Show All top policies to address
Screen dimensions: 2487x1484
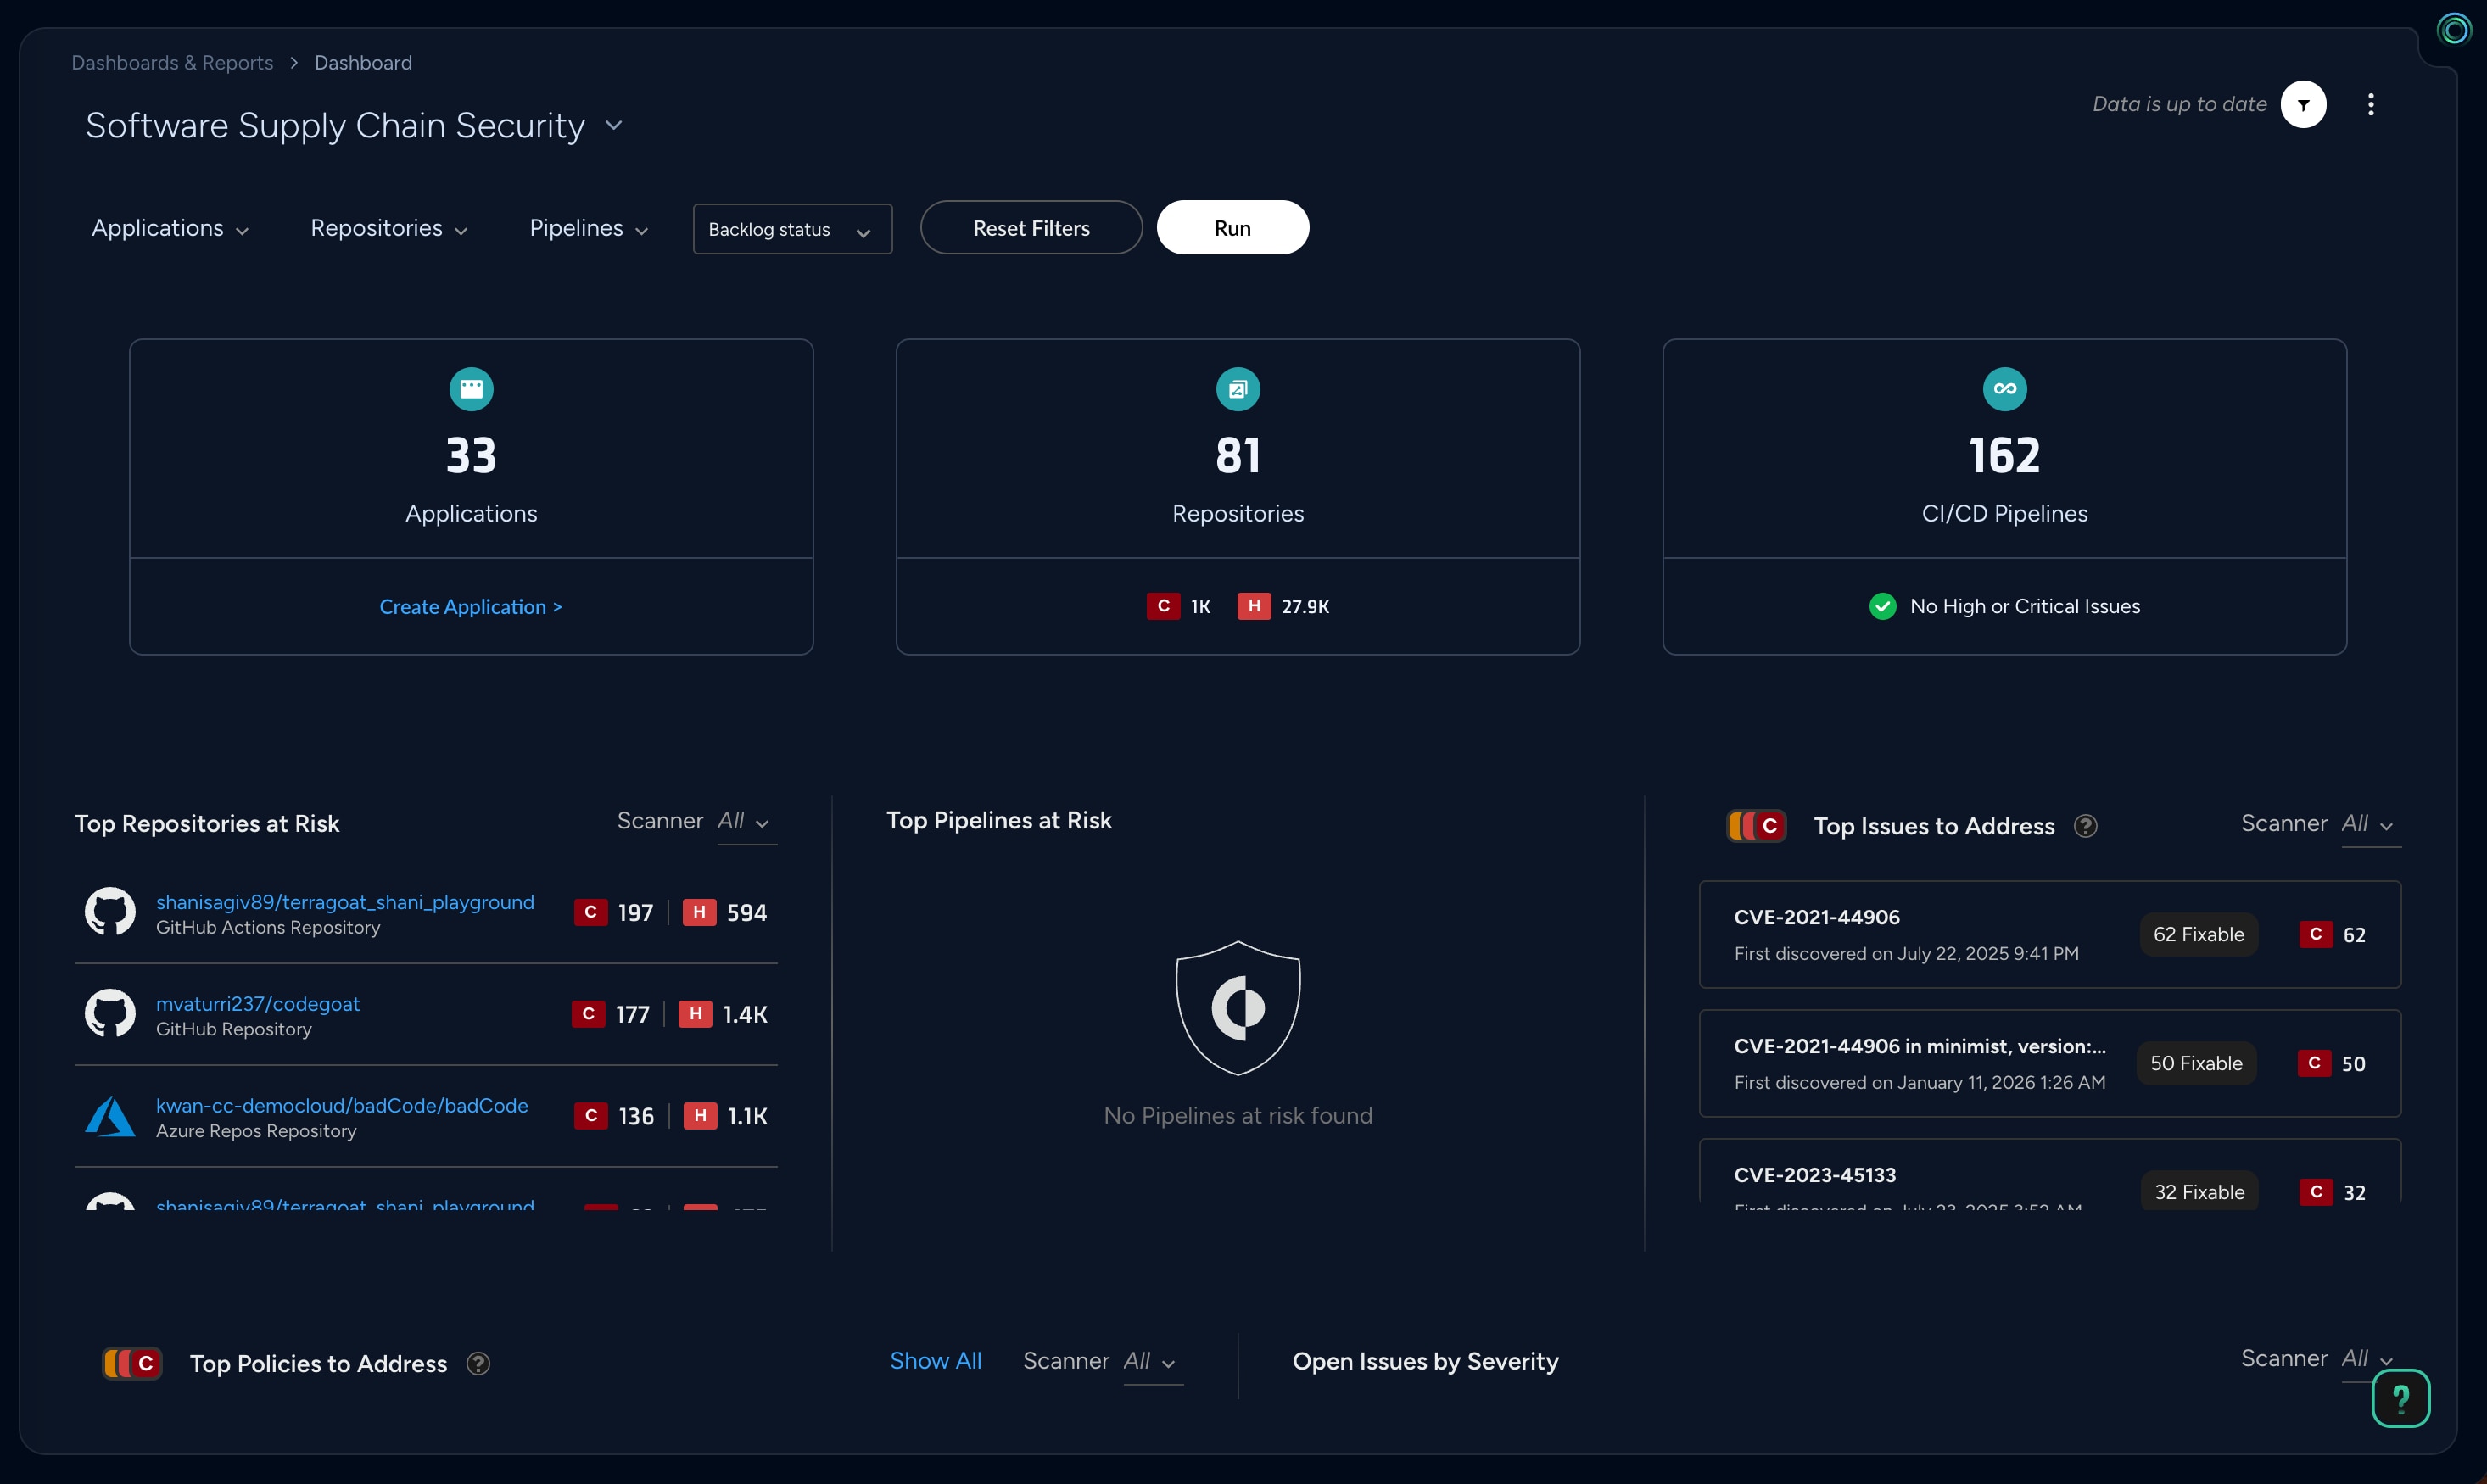(935, 1360)
